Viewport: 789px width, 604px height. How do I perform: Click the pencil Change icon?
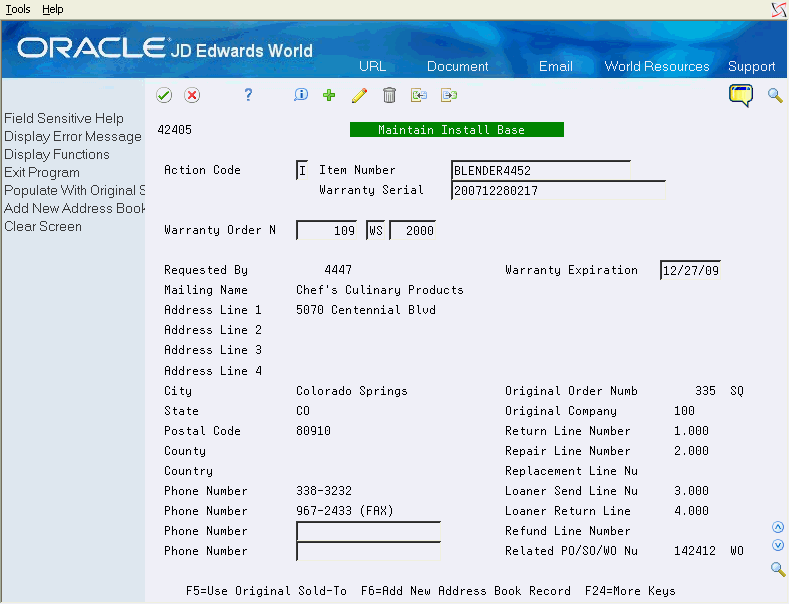tap(359, 95)
